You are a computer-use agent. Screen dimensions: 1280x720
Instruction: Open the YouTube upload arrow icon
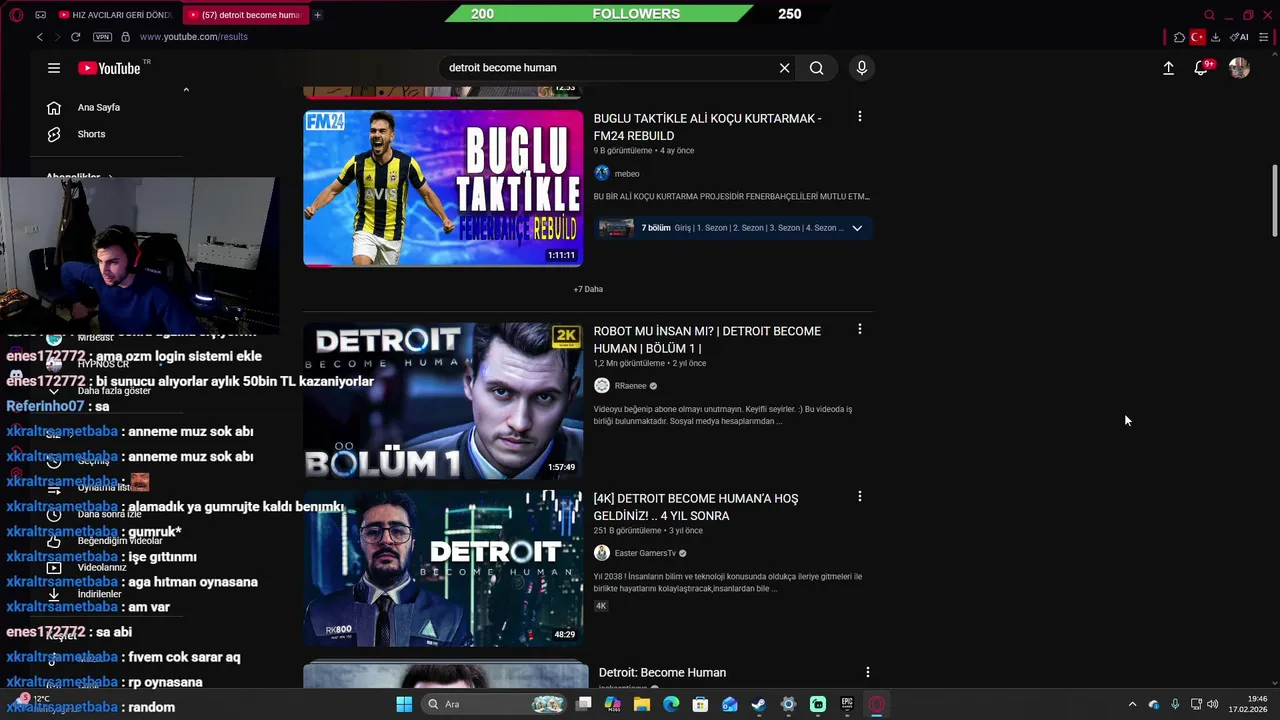coord(1168,68)
